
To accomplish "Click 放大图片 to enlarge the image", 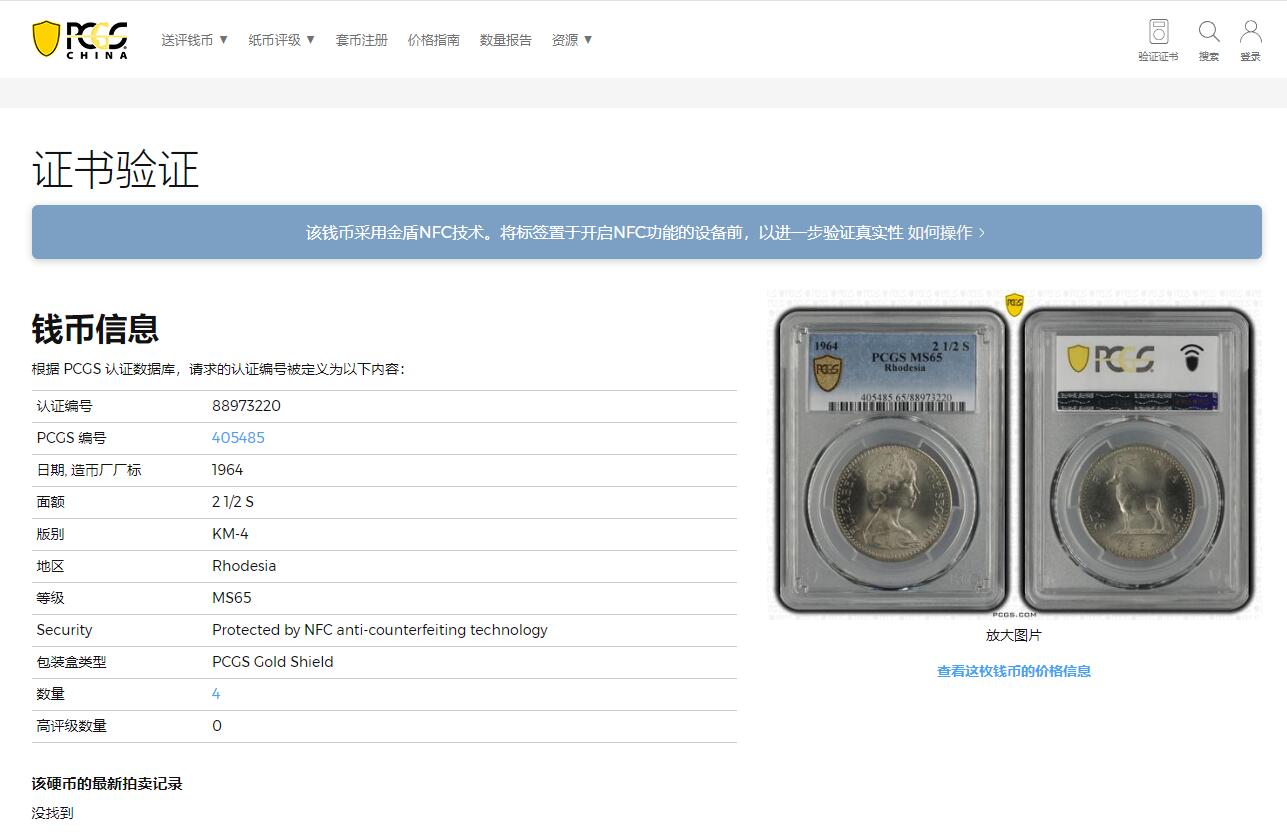I will (x=1013, y=635).
